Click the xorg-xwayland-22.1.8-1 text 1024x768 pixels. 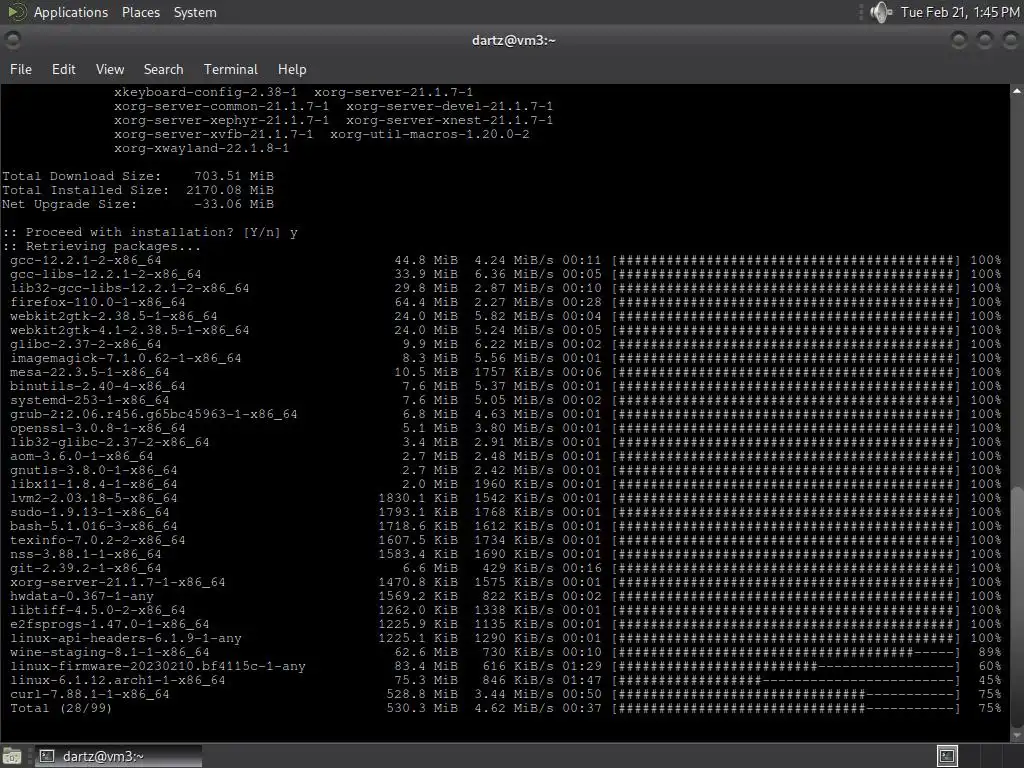(201, 148)
